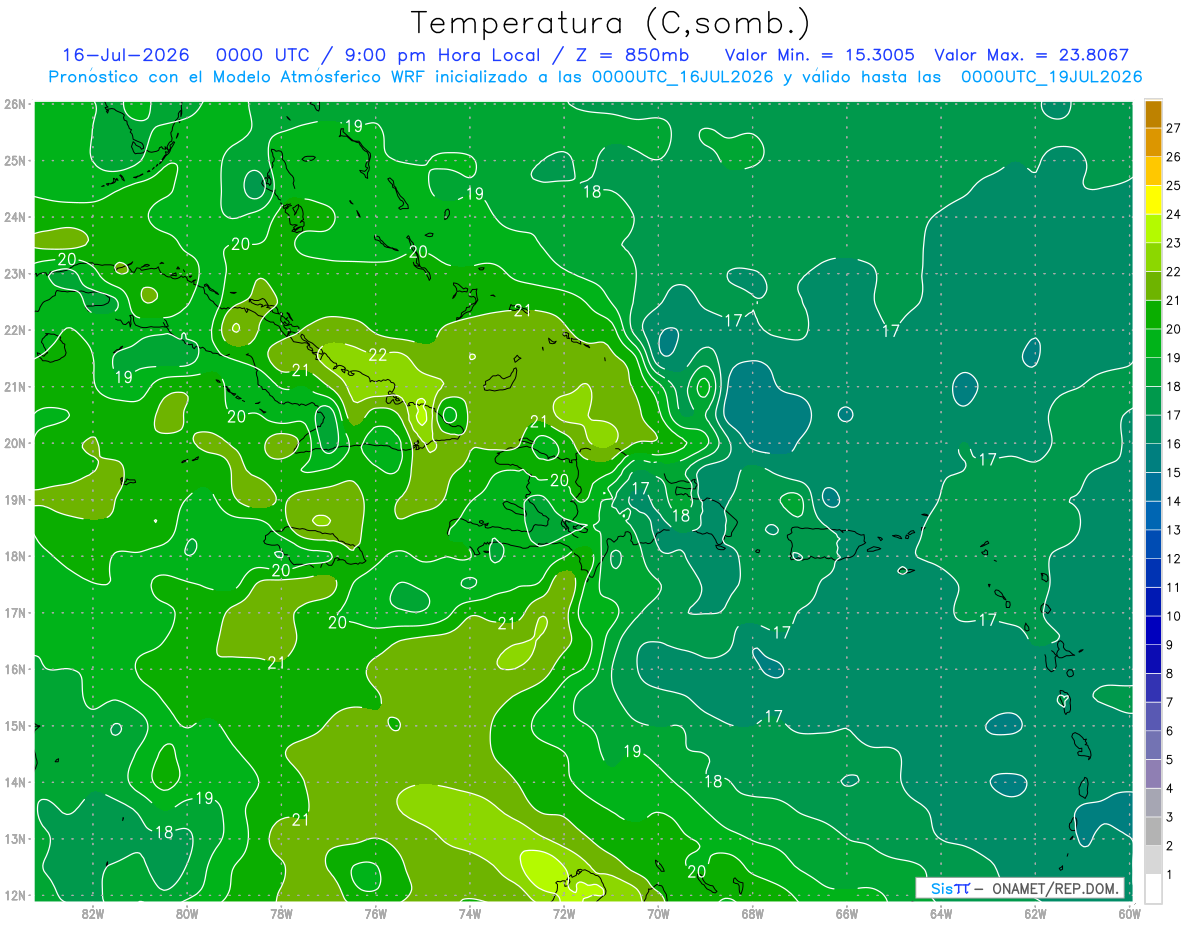The height and width of the screenshot is (927, 1200).
Task: Click the yellow swatch between legend 24 and 25
Action: click(x=1153, y=200)
